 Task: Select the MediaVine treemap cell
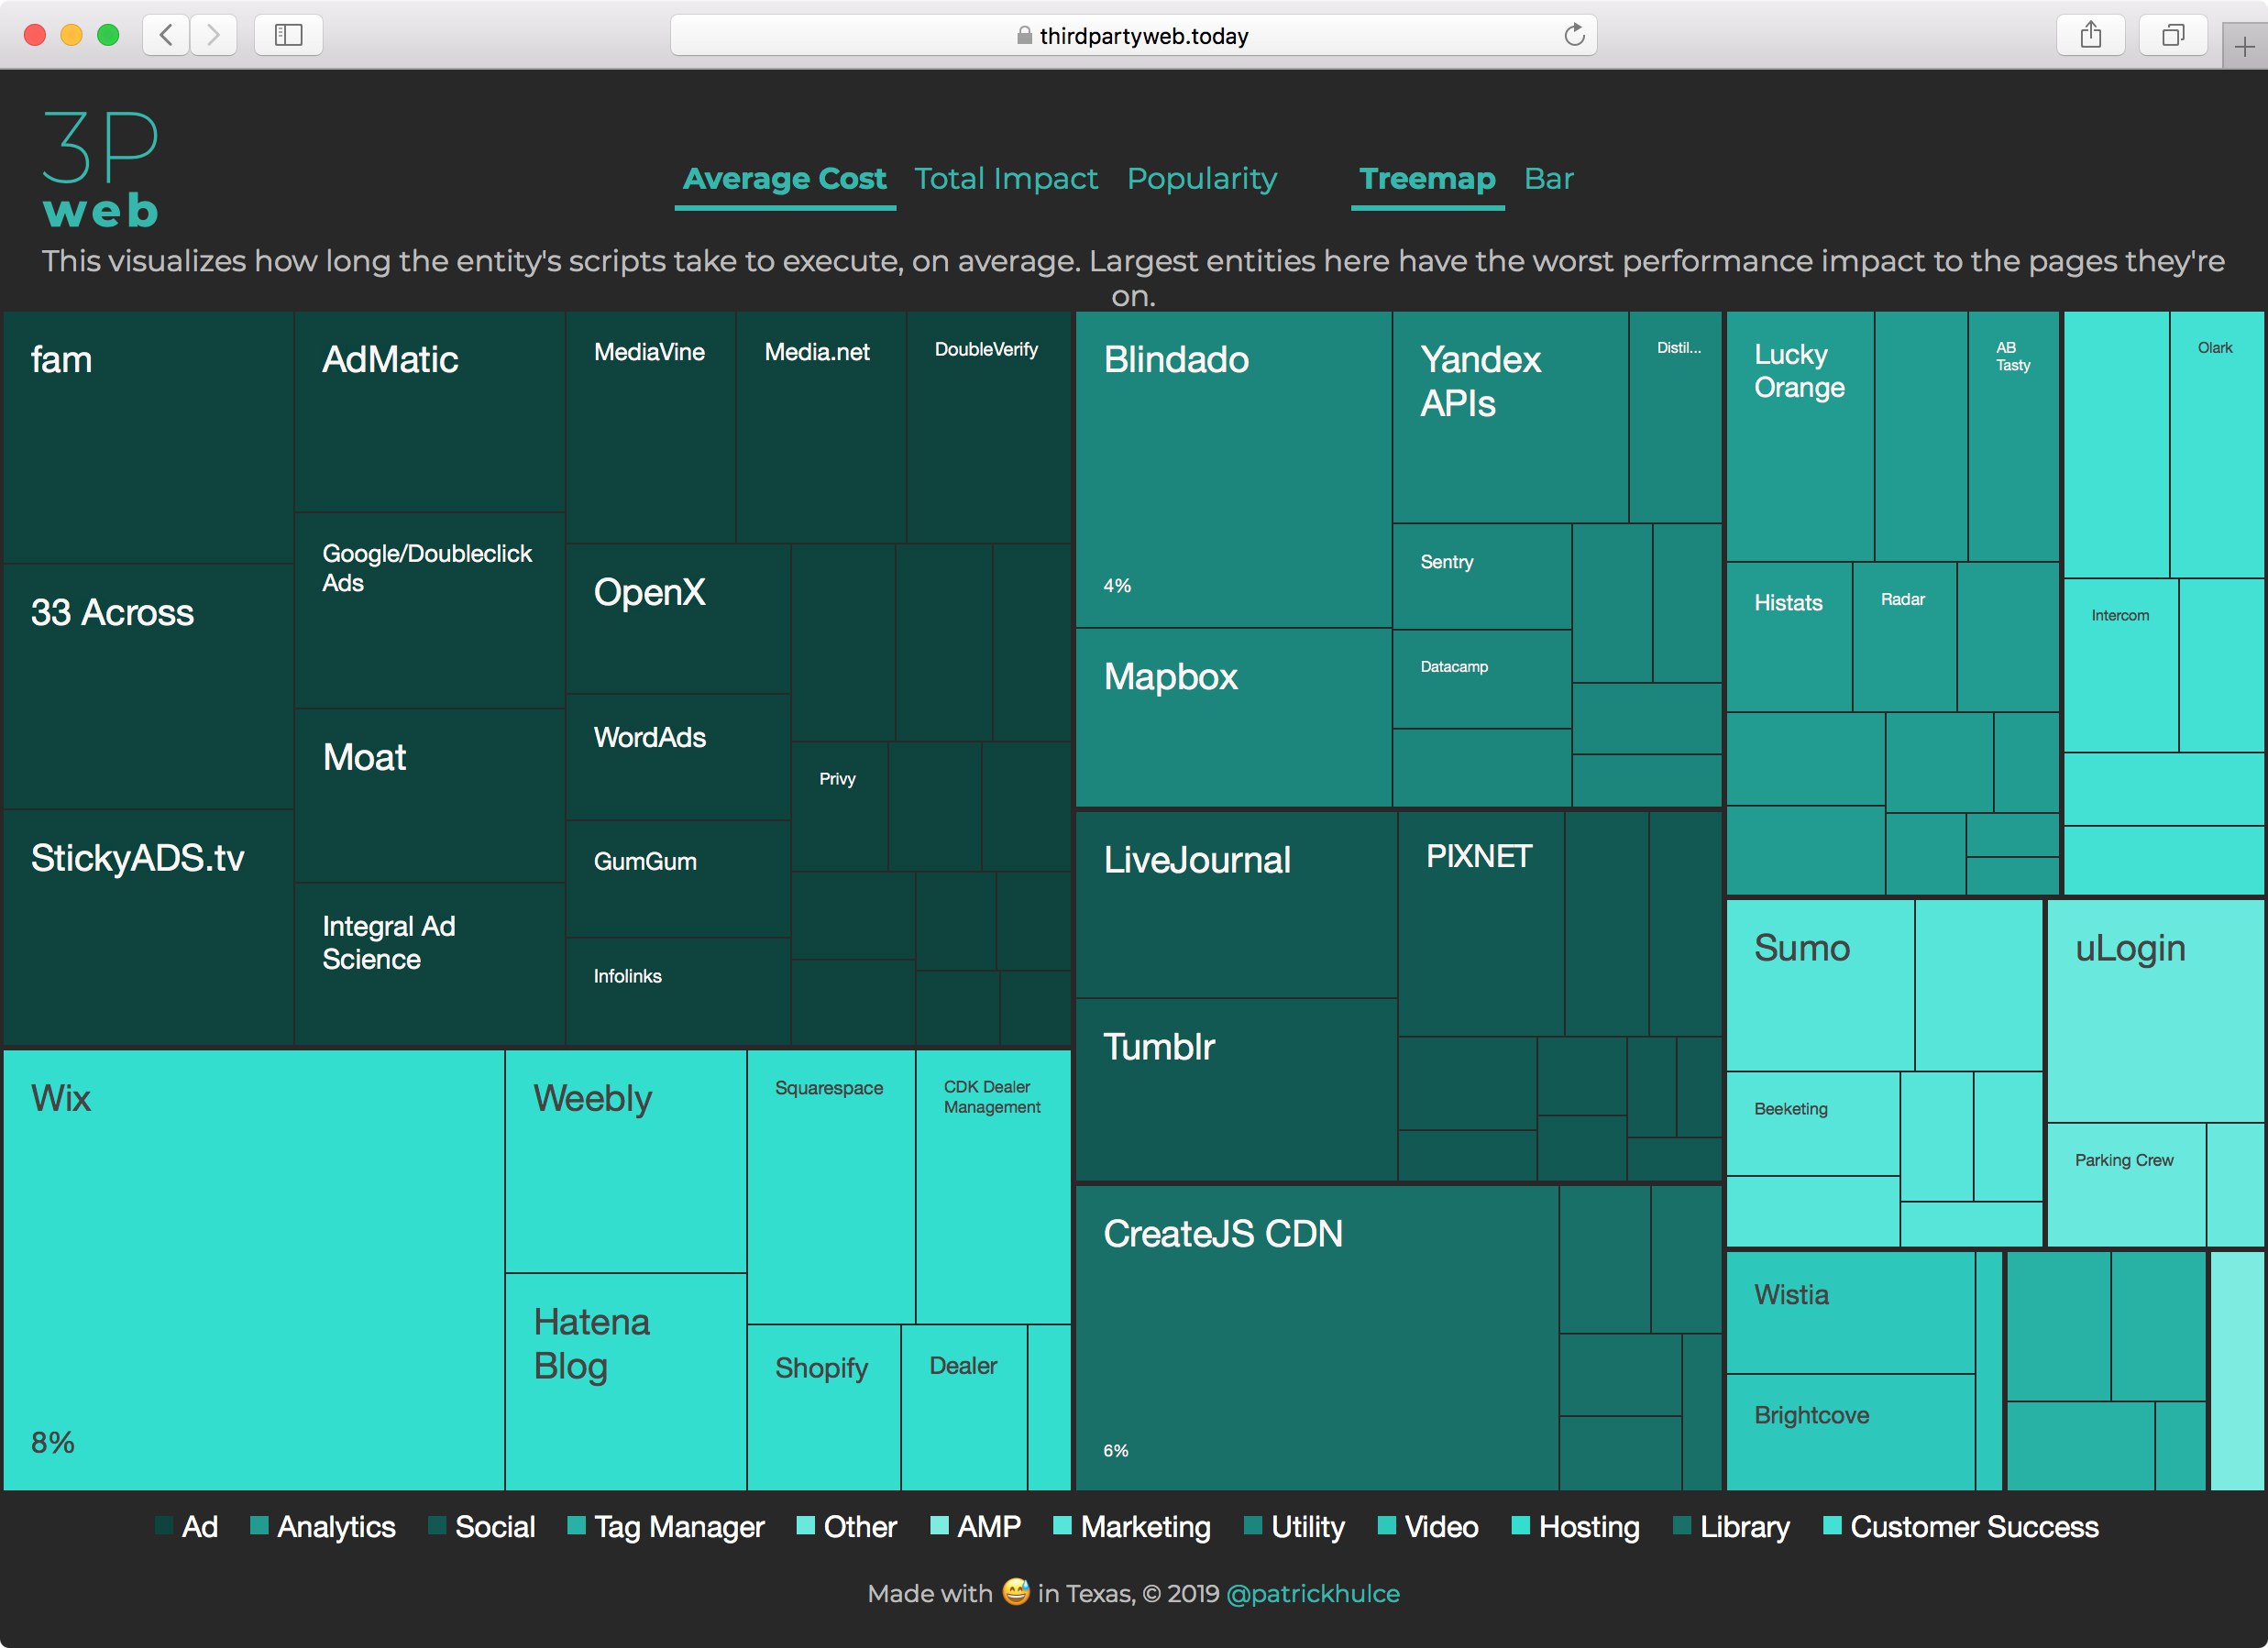click(651, 427)
